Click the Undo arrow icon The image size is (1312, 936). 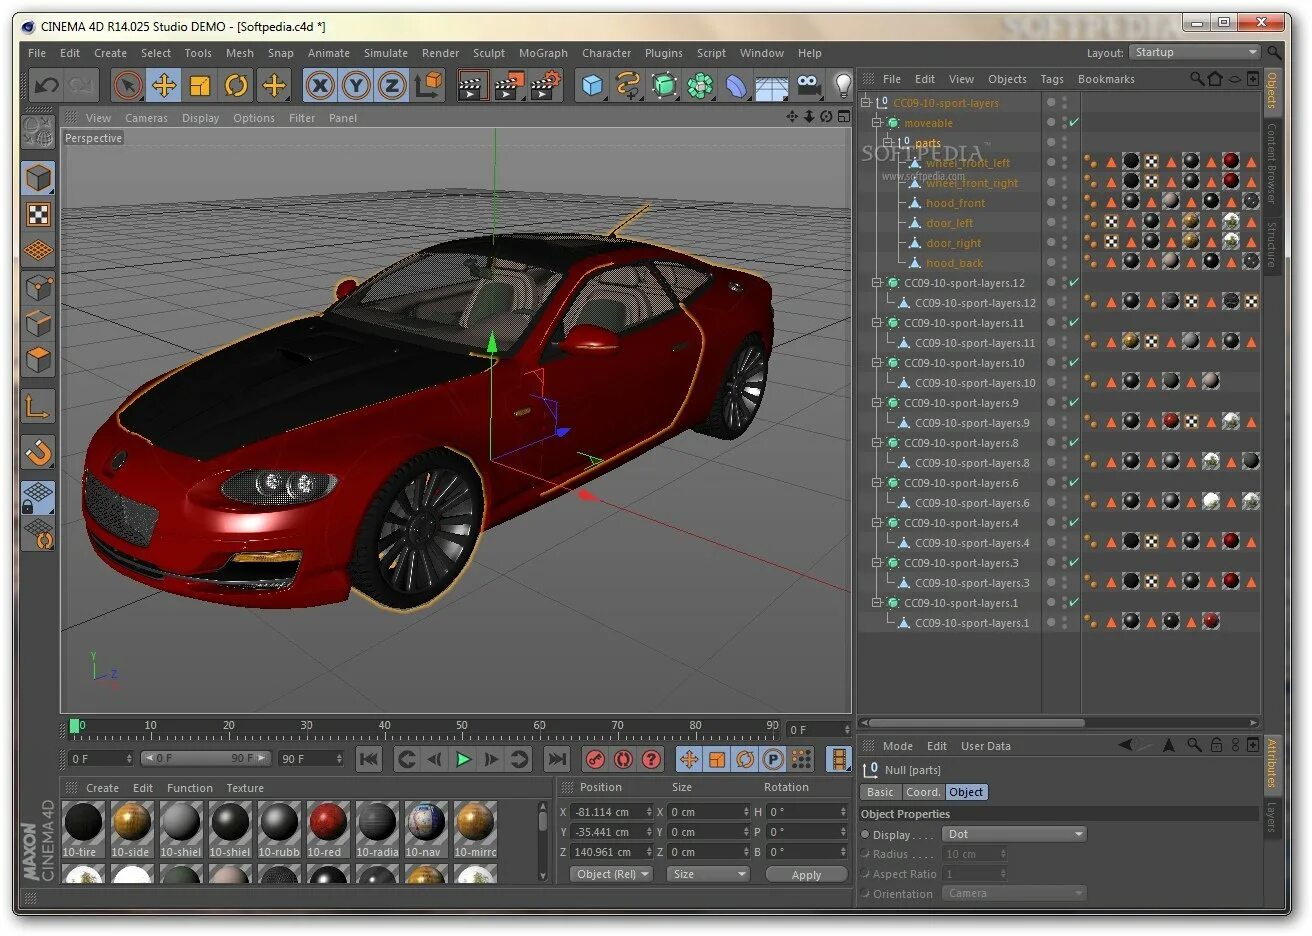(46, 86)
